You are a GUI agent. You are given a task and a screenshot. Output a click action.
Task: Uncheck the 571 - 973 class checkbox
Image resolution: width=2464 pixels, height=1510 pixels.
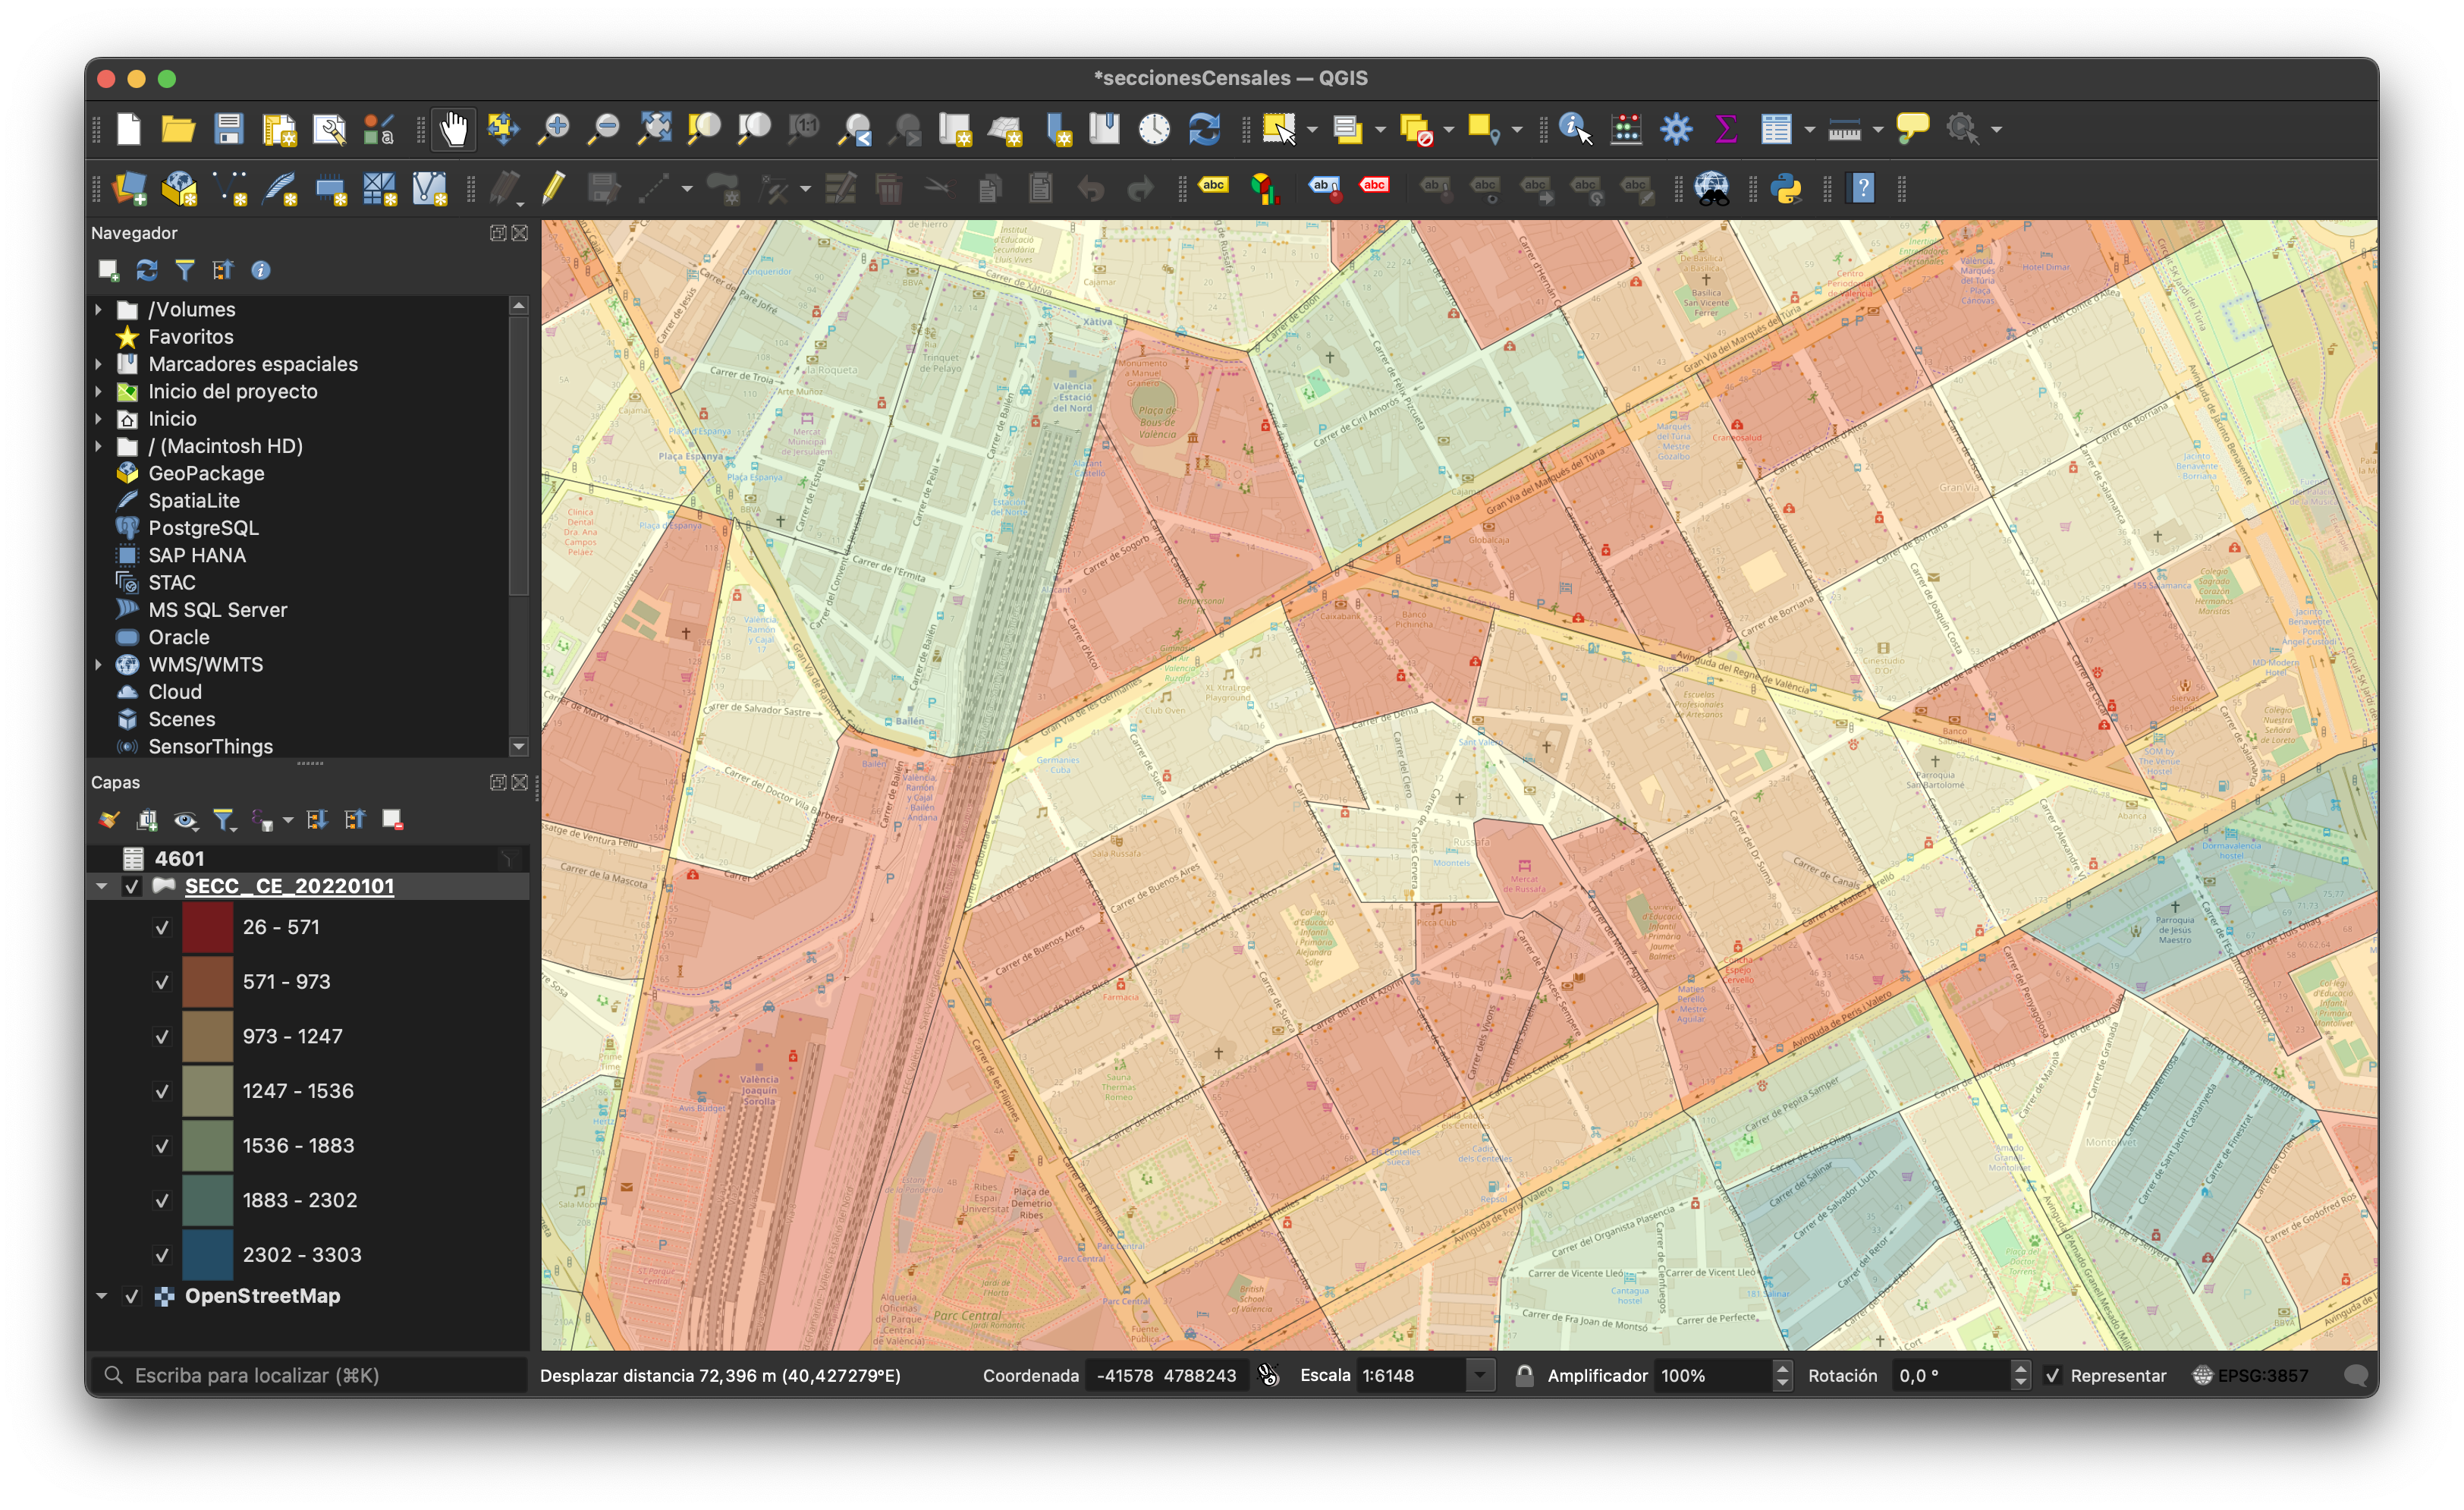tap(162, 982)
